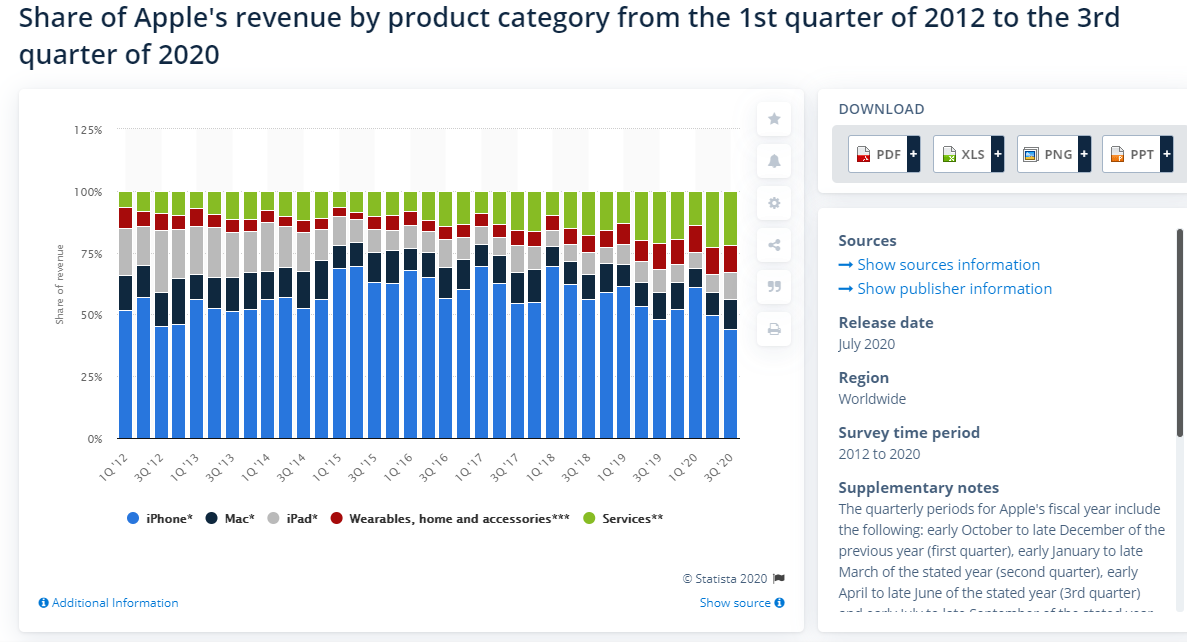The height and width of the screenshot is (642, 1187).
Task: Click the Show source link
Action: [x=735, y=603]
